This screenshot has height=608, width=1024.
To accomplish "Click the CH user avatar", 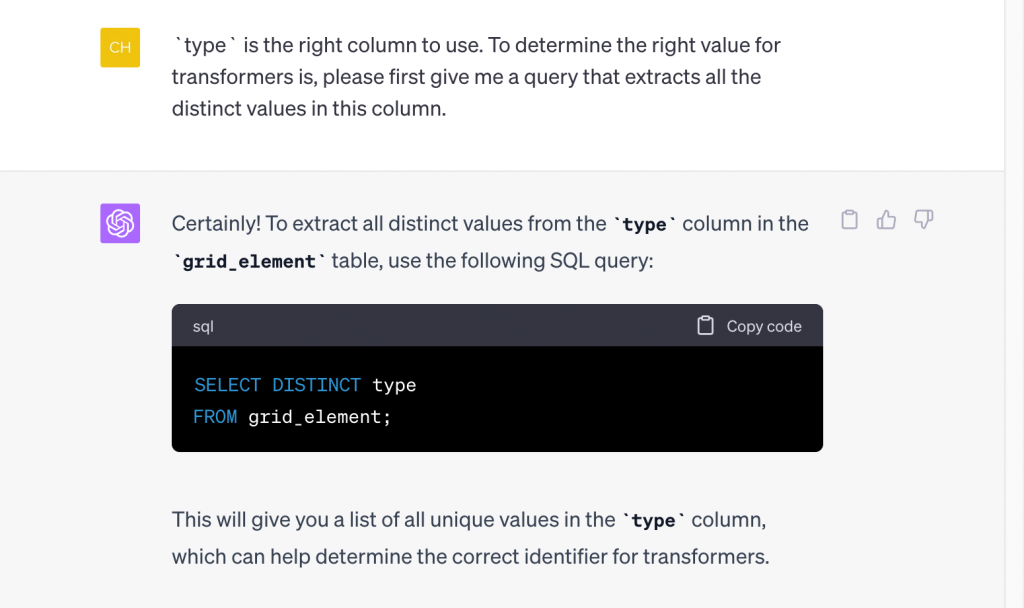I will pyautogui.click(x=120, y=48).
